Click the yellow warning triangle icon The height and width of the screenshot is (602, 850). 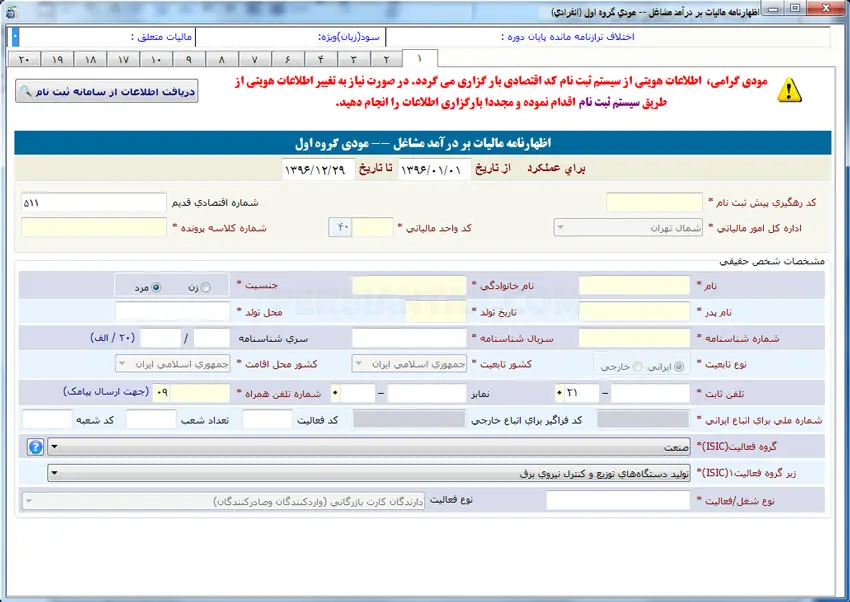pyautogui.click(x=789, y=90)
